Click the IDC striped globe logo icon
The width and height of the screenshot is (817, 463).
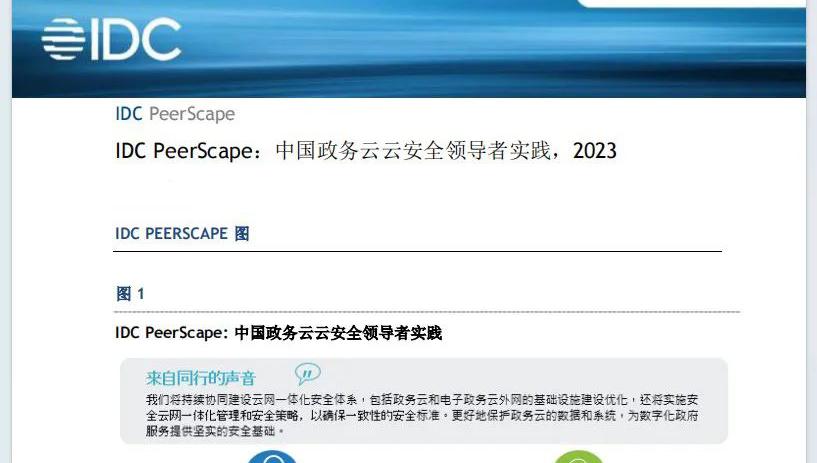pyautogui.click(x=64, y=39)
